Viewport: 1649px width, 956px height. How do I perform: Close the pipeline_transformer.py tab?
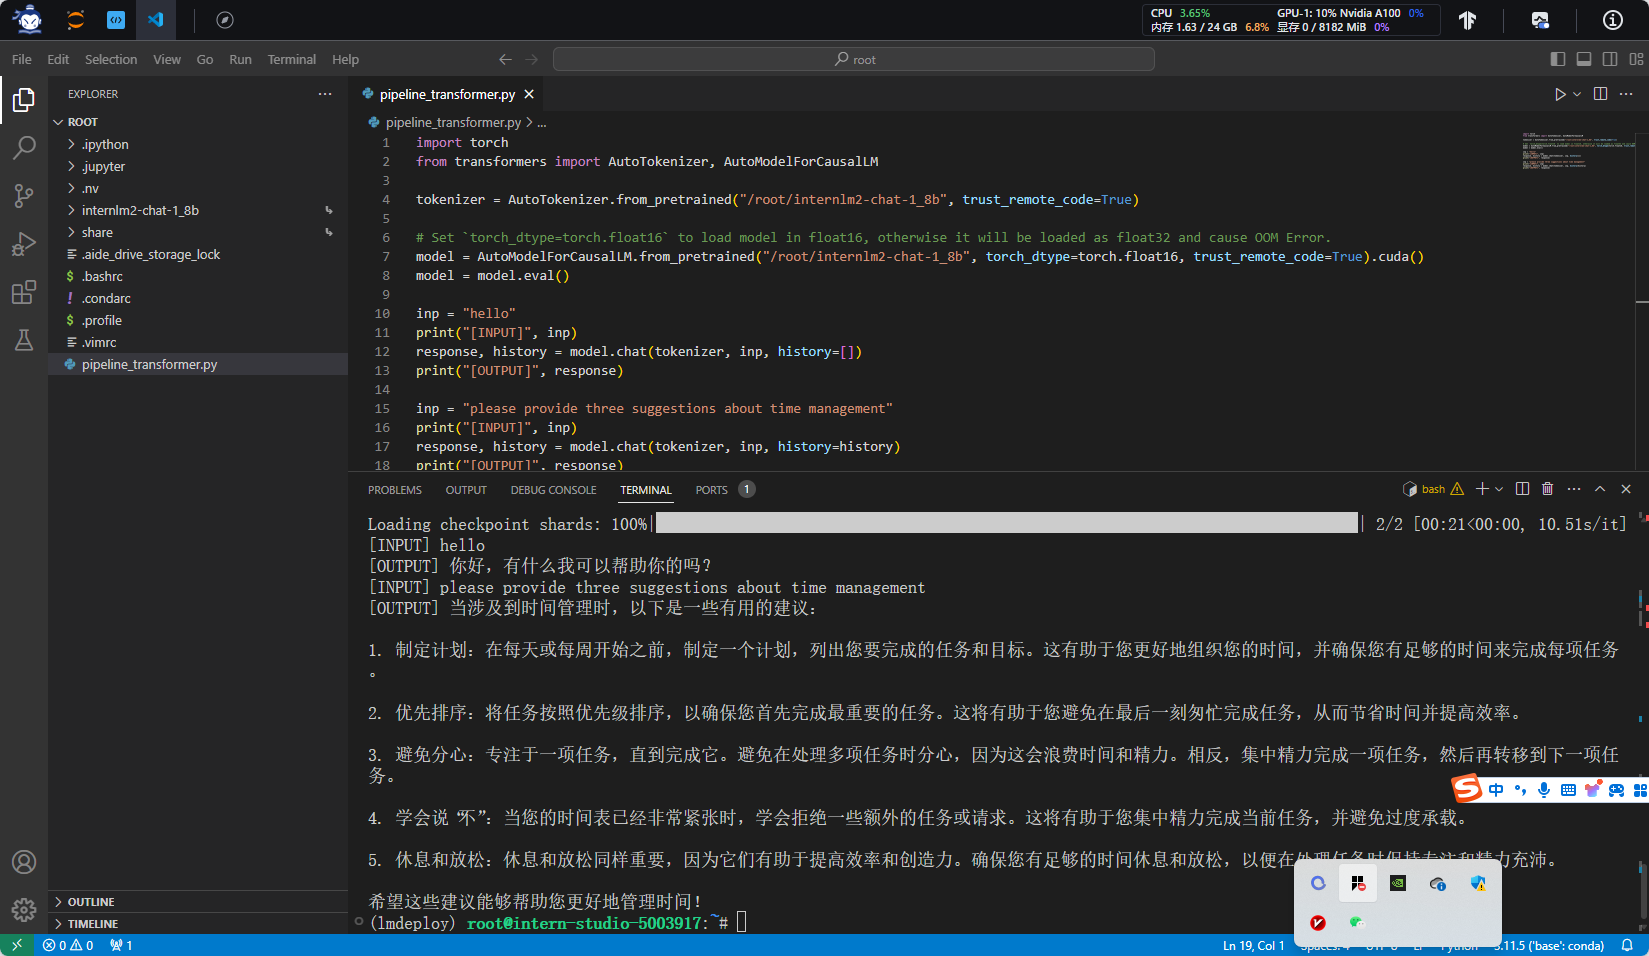(x=529, y=94)
